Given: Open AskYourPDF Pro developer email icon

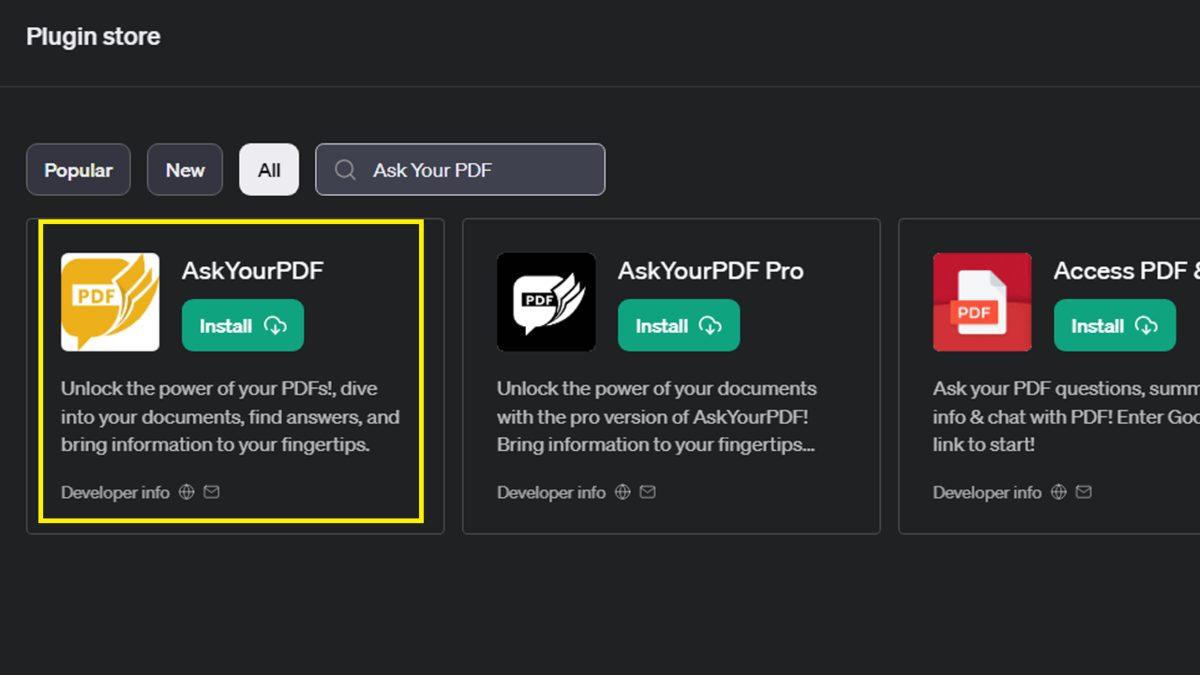Looking at the screenshot, I should 648,492.
